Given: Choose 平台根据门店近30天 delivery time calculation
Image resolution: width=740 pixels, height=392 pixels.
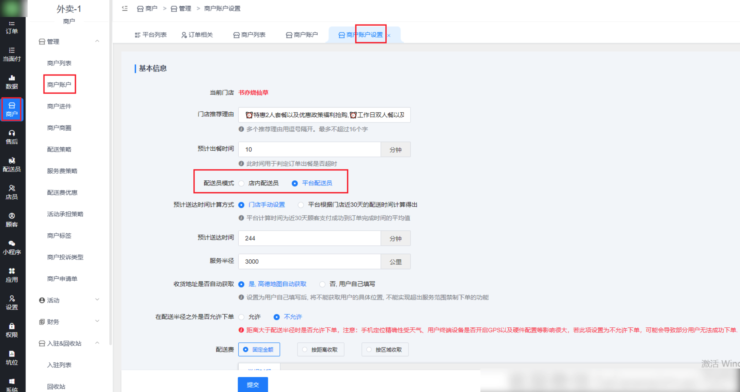Looking at the screenshot, I should (x=301, y=205).
